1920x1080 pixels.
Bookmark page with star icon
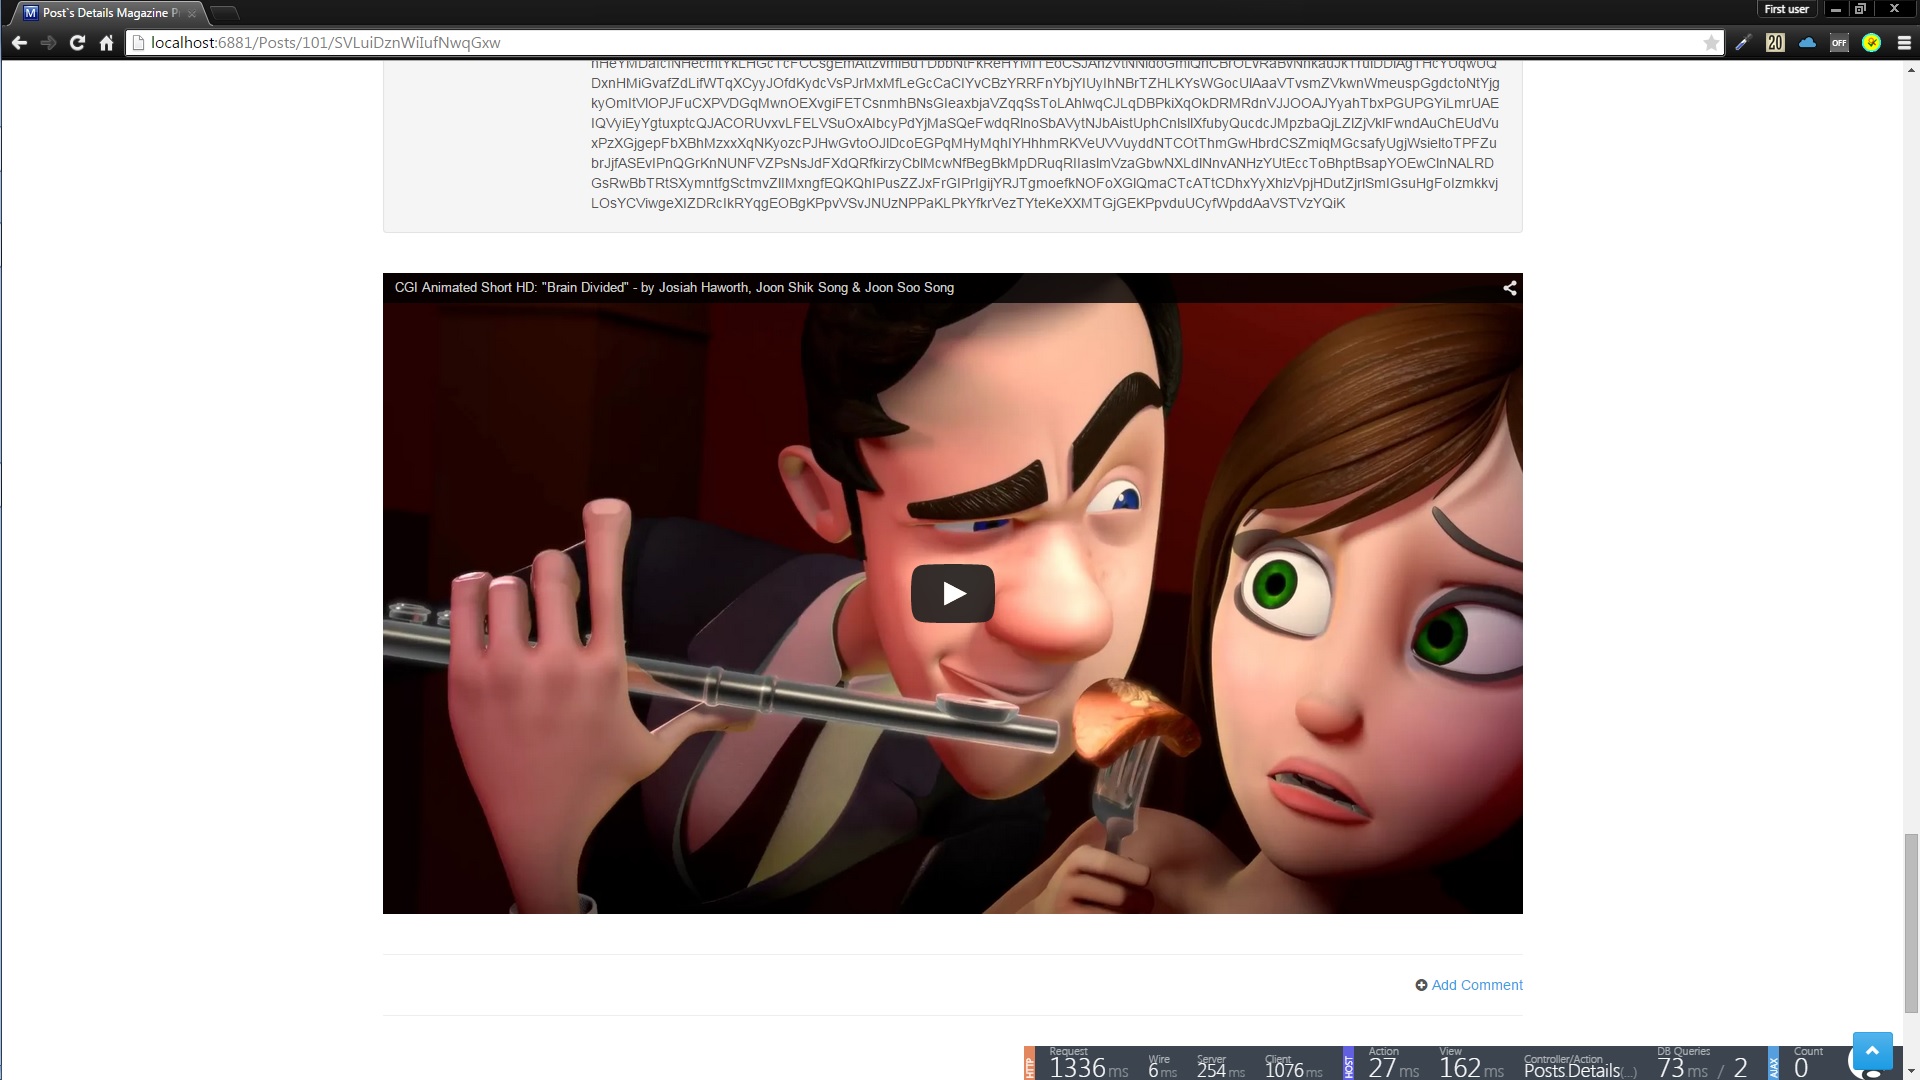(x=1711, y=43)
